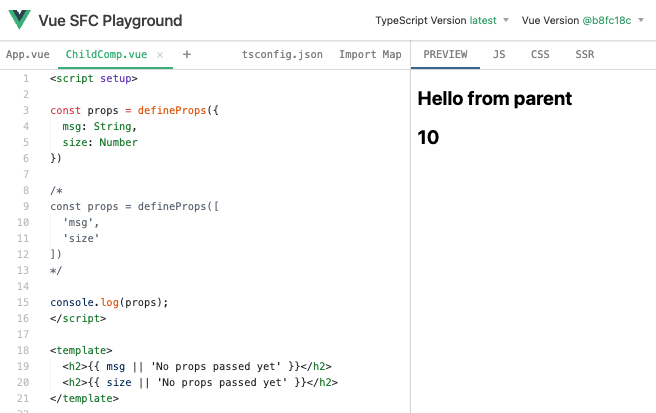Click the Vue Version @b8fc18c label
The image size is (656, 413).
click(x=576, y=21)
